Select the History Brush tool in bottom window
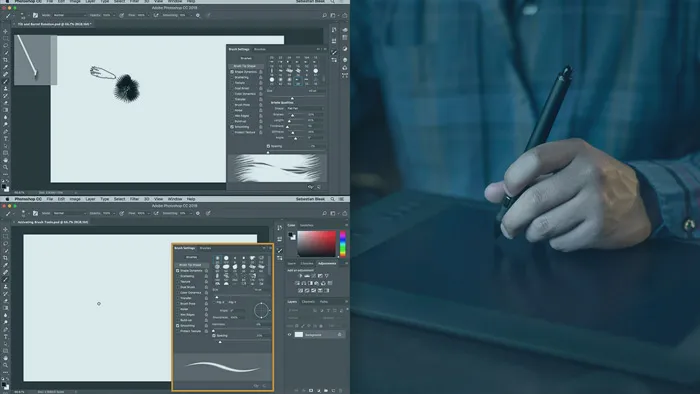 click(5, 294)
